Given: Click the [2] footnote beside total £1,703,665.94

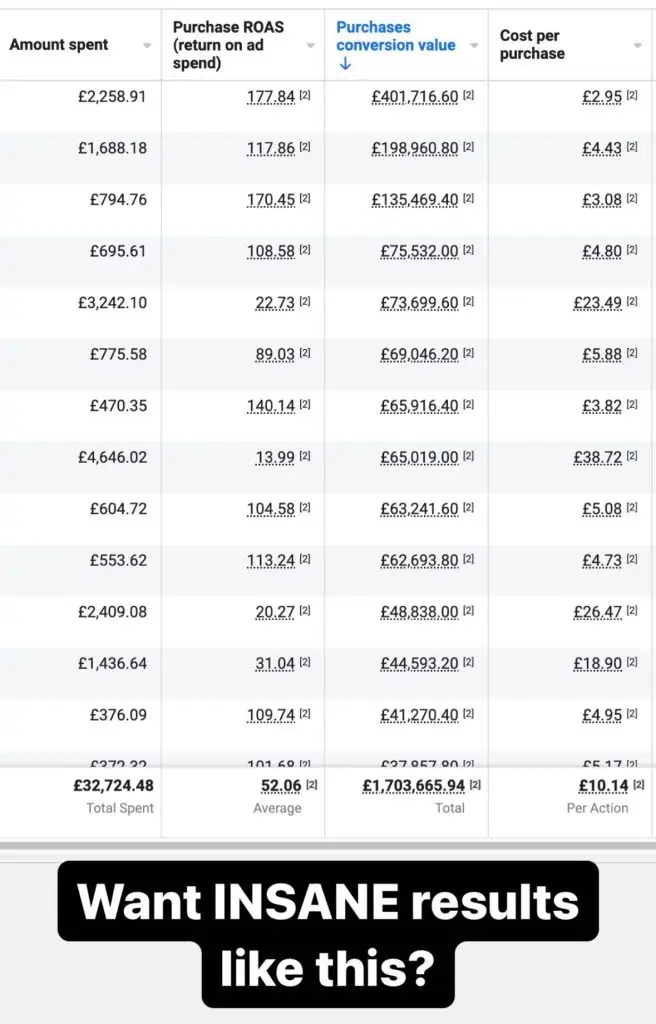Looking at the screenshot, I should tap(475, 784).
